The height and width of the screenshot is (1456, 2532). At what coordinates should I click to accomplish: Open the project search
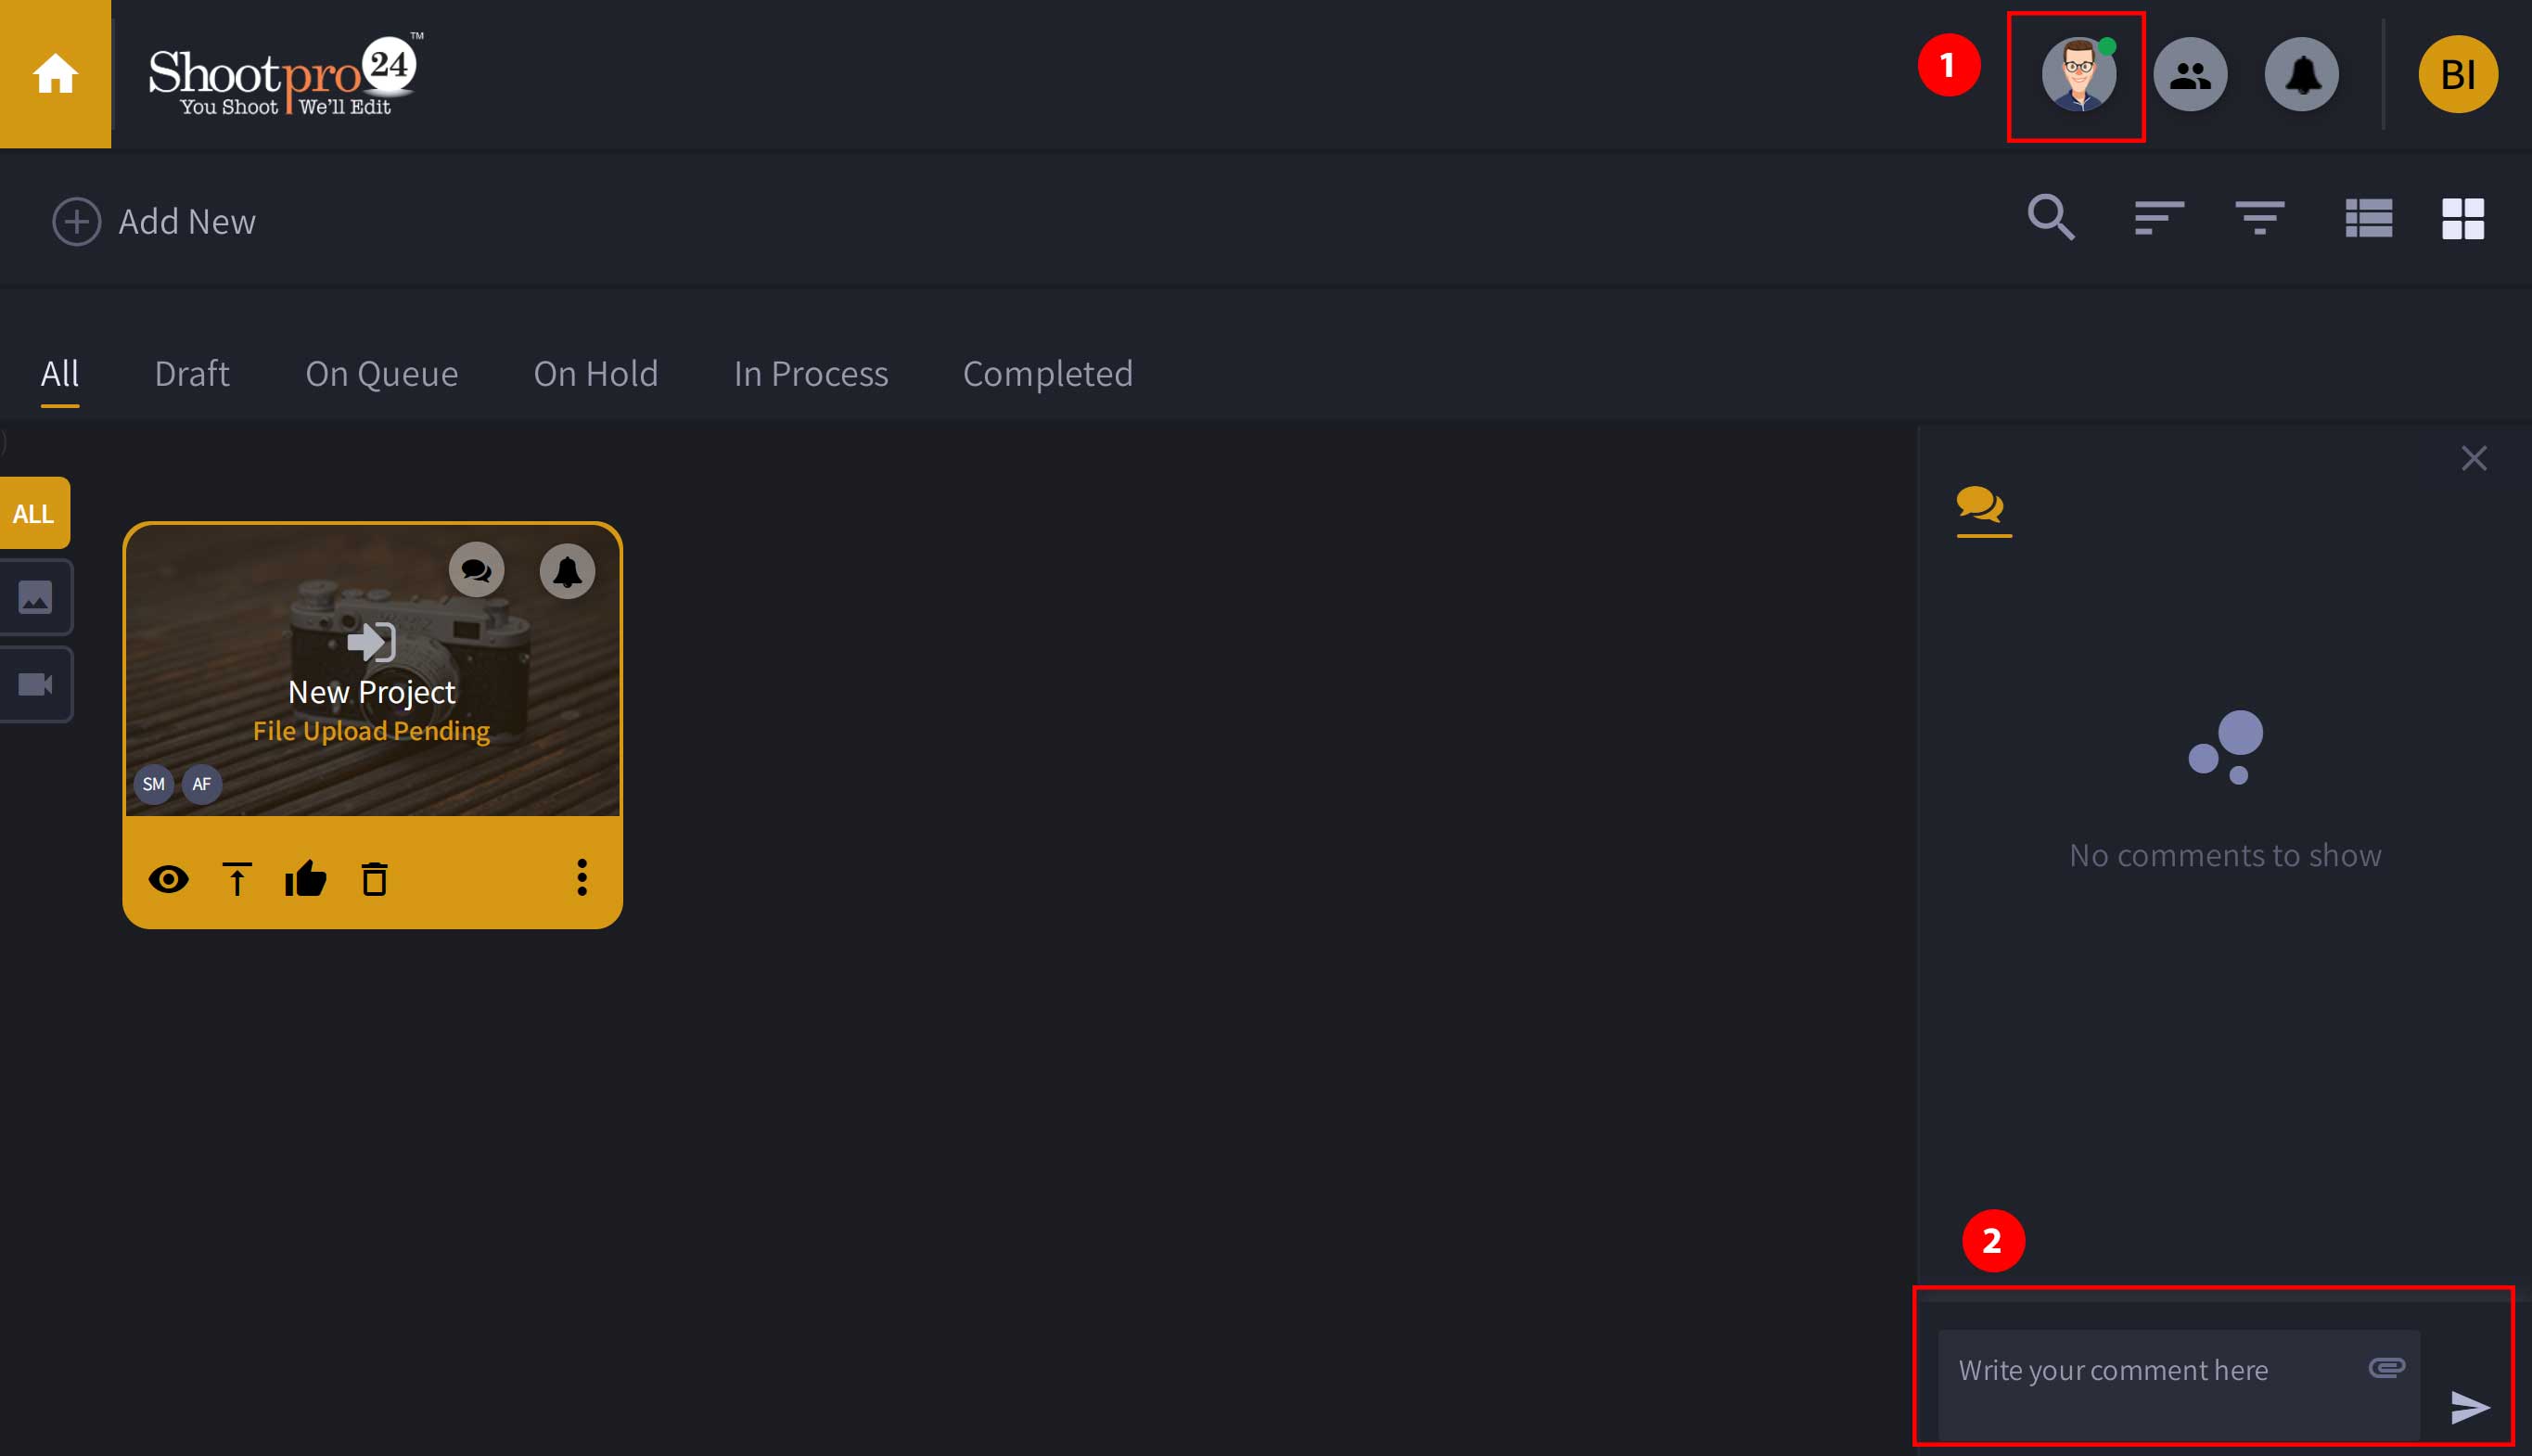click(x=2051, y=219)
